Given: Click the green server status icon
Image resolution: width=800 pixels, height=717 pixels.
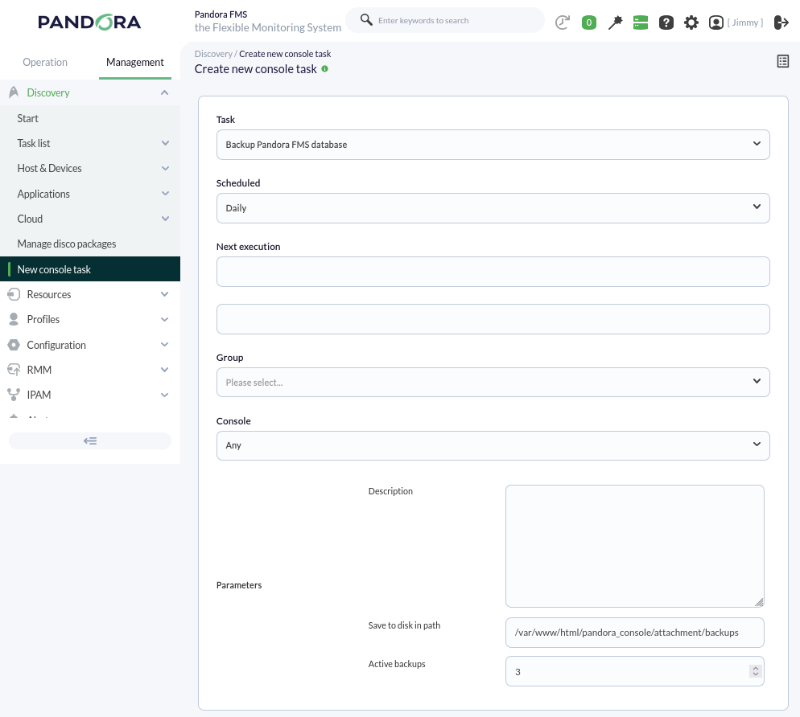Looking at the screenshot, I should [x=640, y=22].
